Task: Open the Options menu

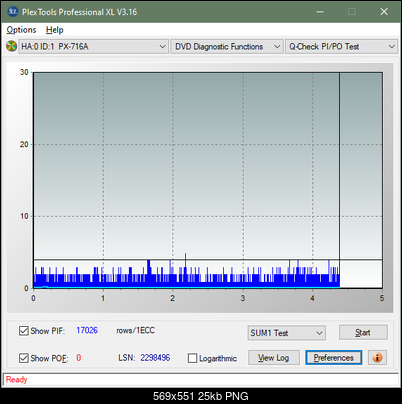Action: coord(21,30)
